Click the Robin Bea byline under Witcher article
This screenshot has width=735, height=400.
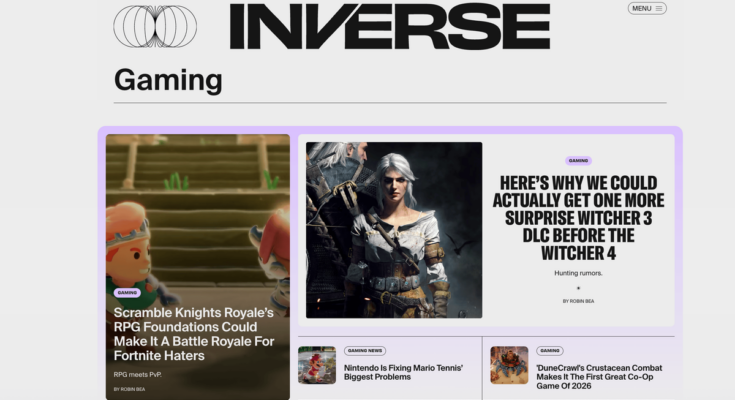(578, 300)
